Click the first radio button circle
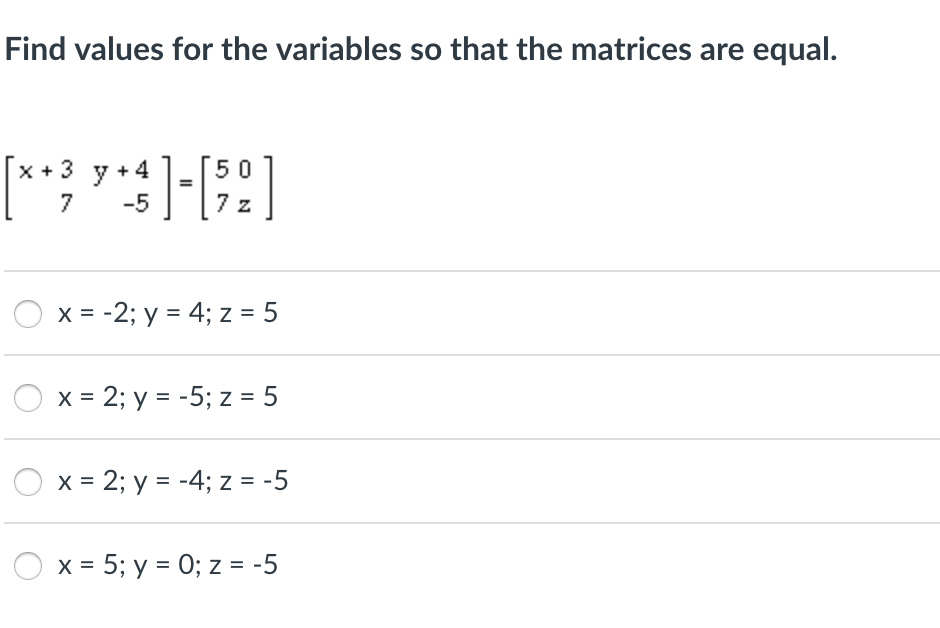The image size is (940, 628). (x=27, y=313)
